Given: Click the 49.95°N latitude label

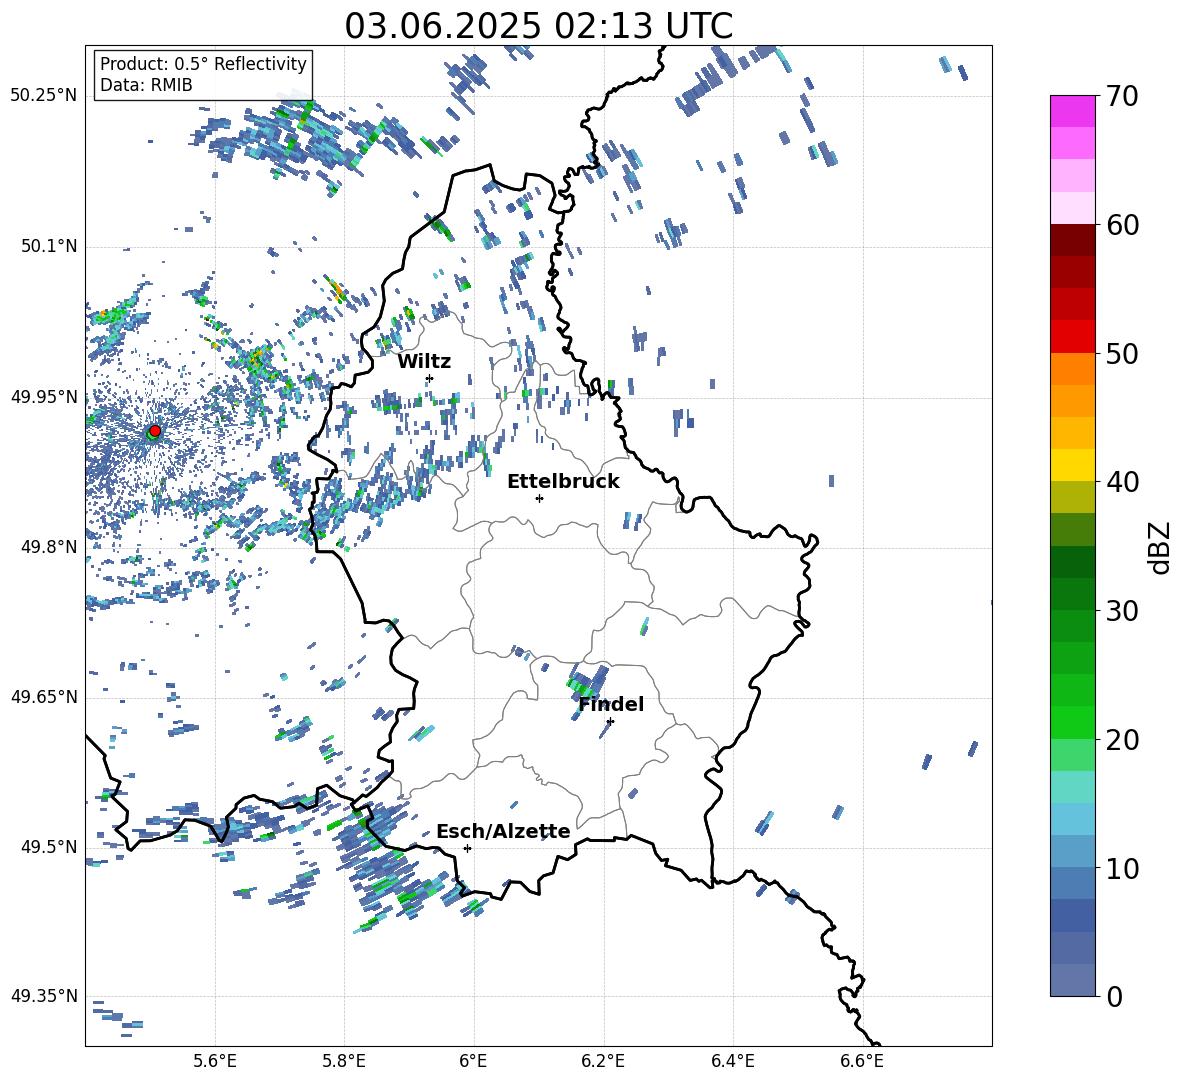Looking at the screenshot, I should pyautogui.click(x=44, y=397).
